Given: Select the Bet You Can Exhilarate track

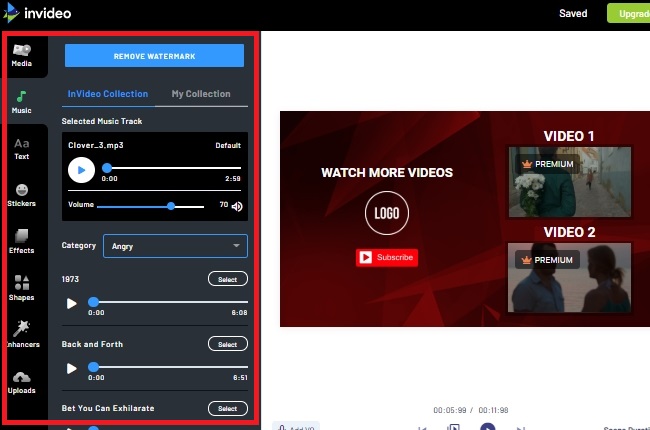Looking at the screenshot, I should pyautogui.click(x=228, y=408).
